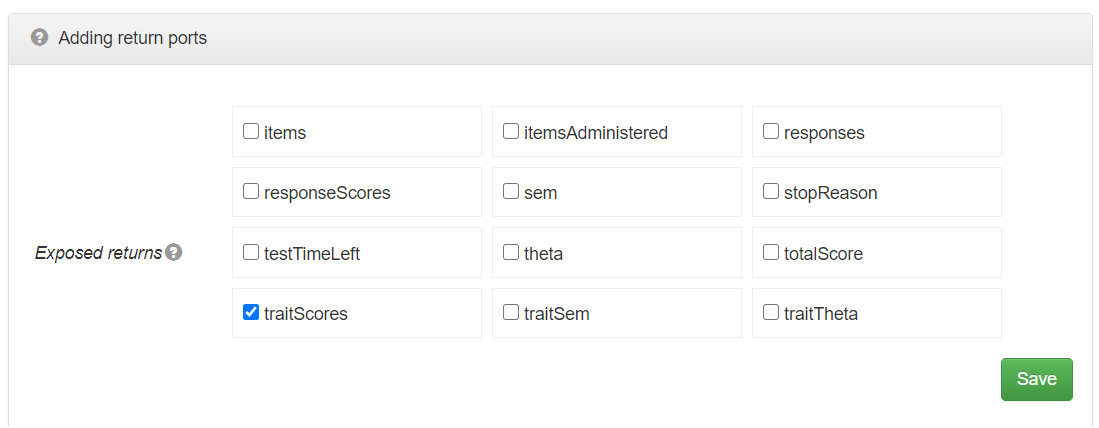Click the help icon next to Exposed returns
1099x428 pixels.
174,252
